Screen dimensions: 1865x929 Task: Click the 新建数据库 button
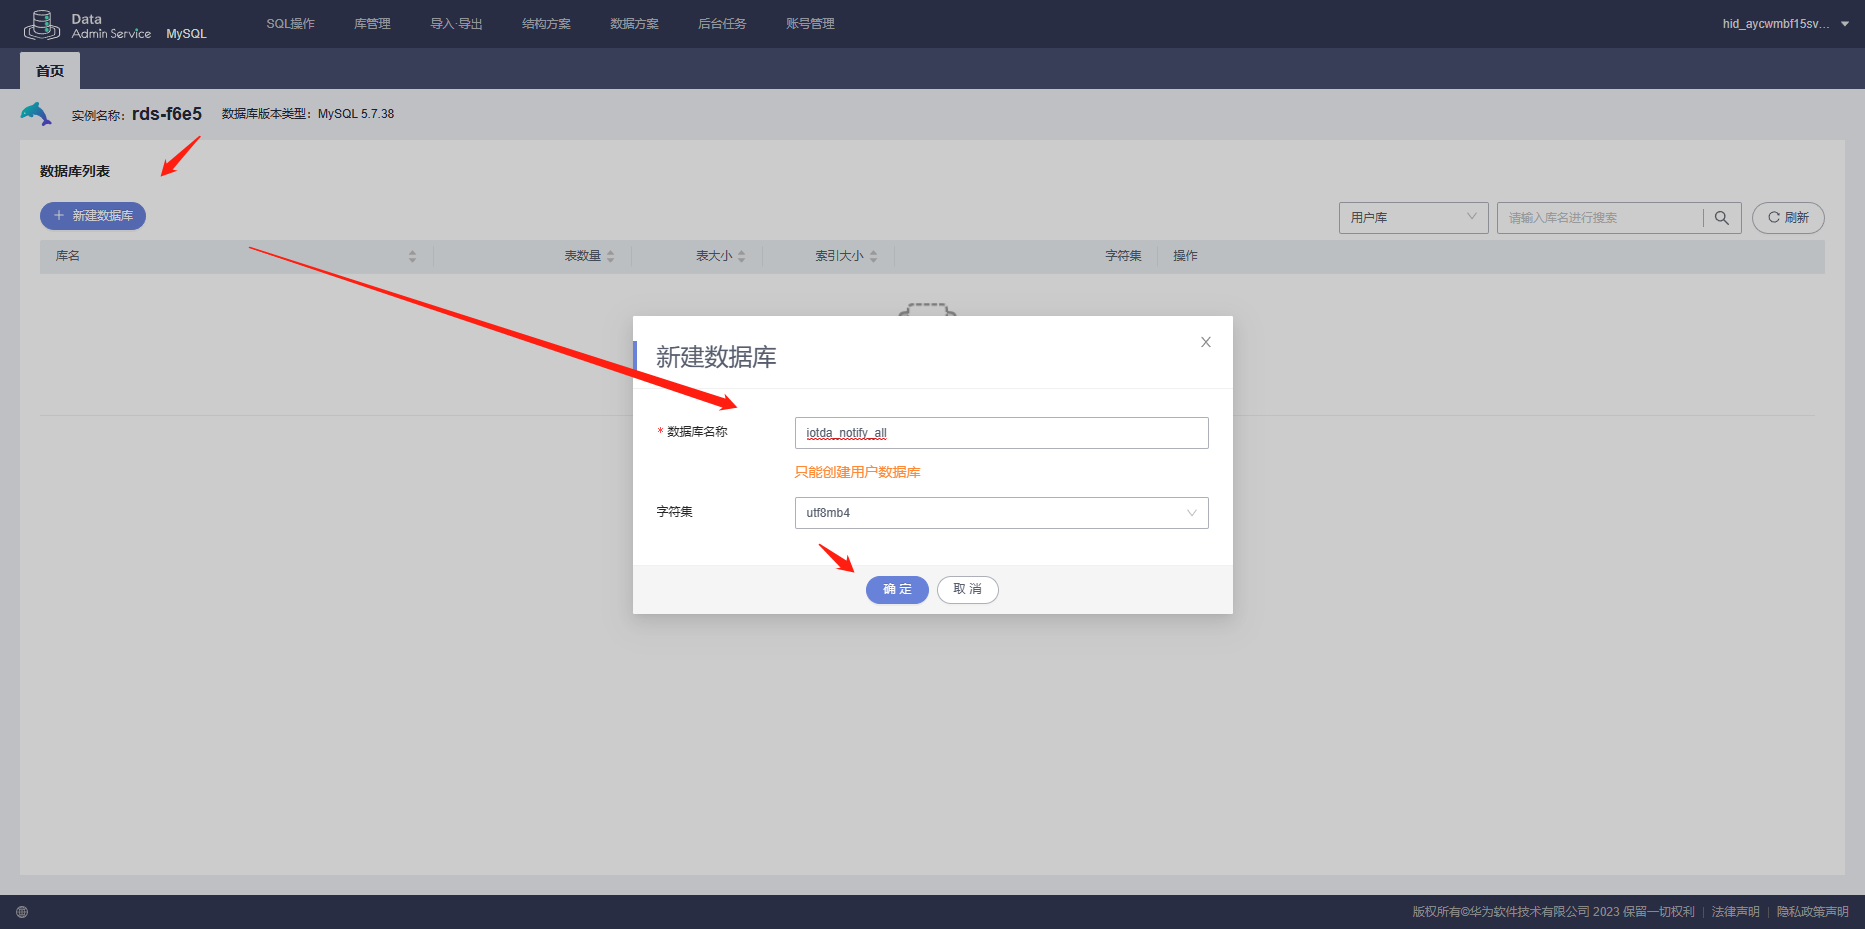pos(93,216)
